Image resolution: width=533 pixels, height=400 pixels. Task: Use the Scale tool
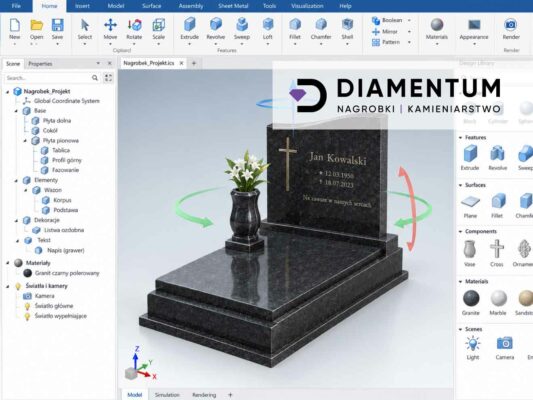coord(158,25)
